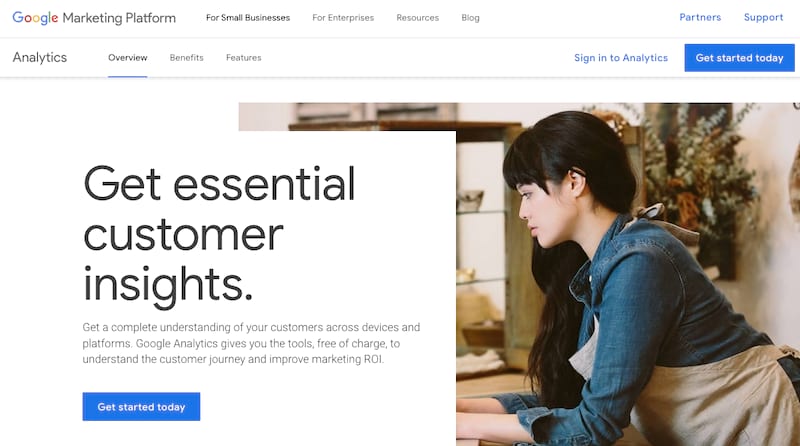Click the Google Analytics description paragraph

tap(252, 343)
